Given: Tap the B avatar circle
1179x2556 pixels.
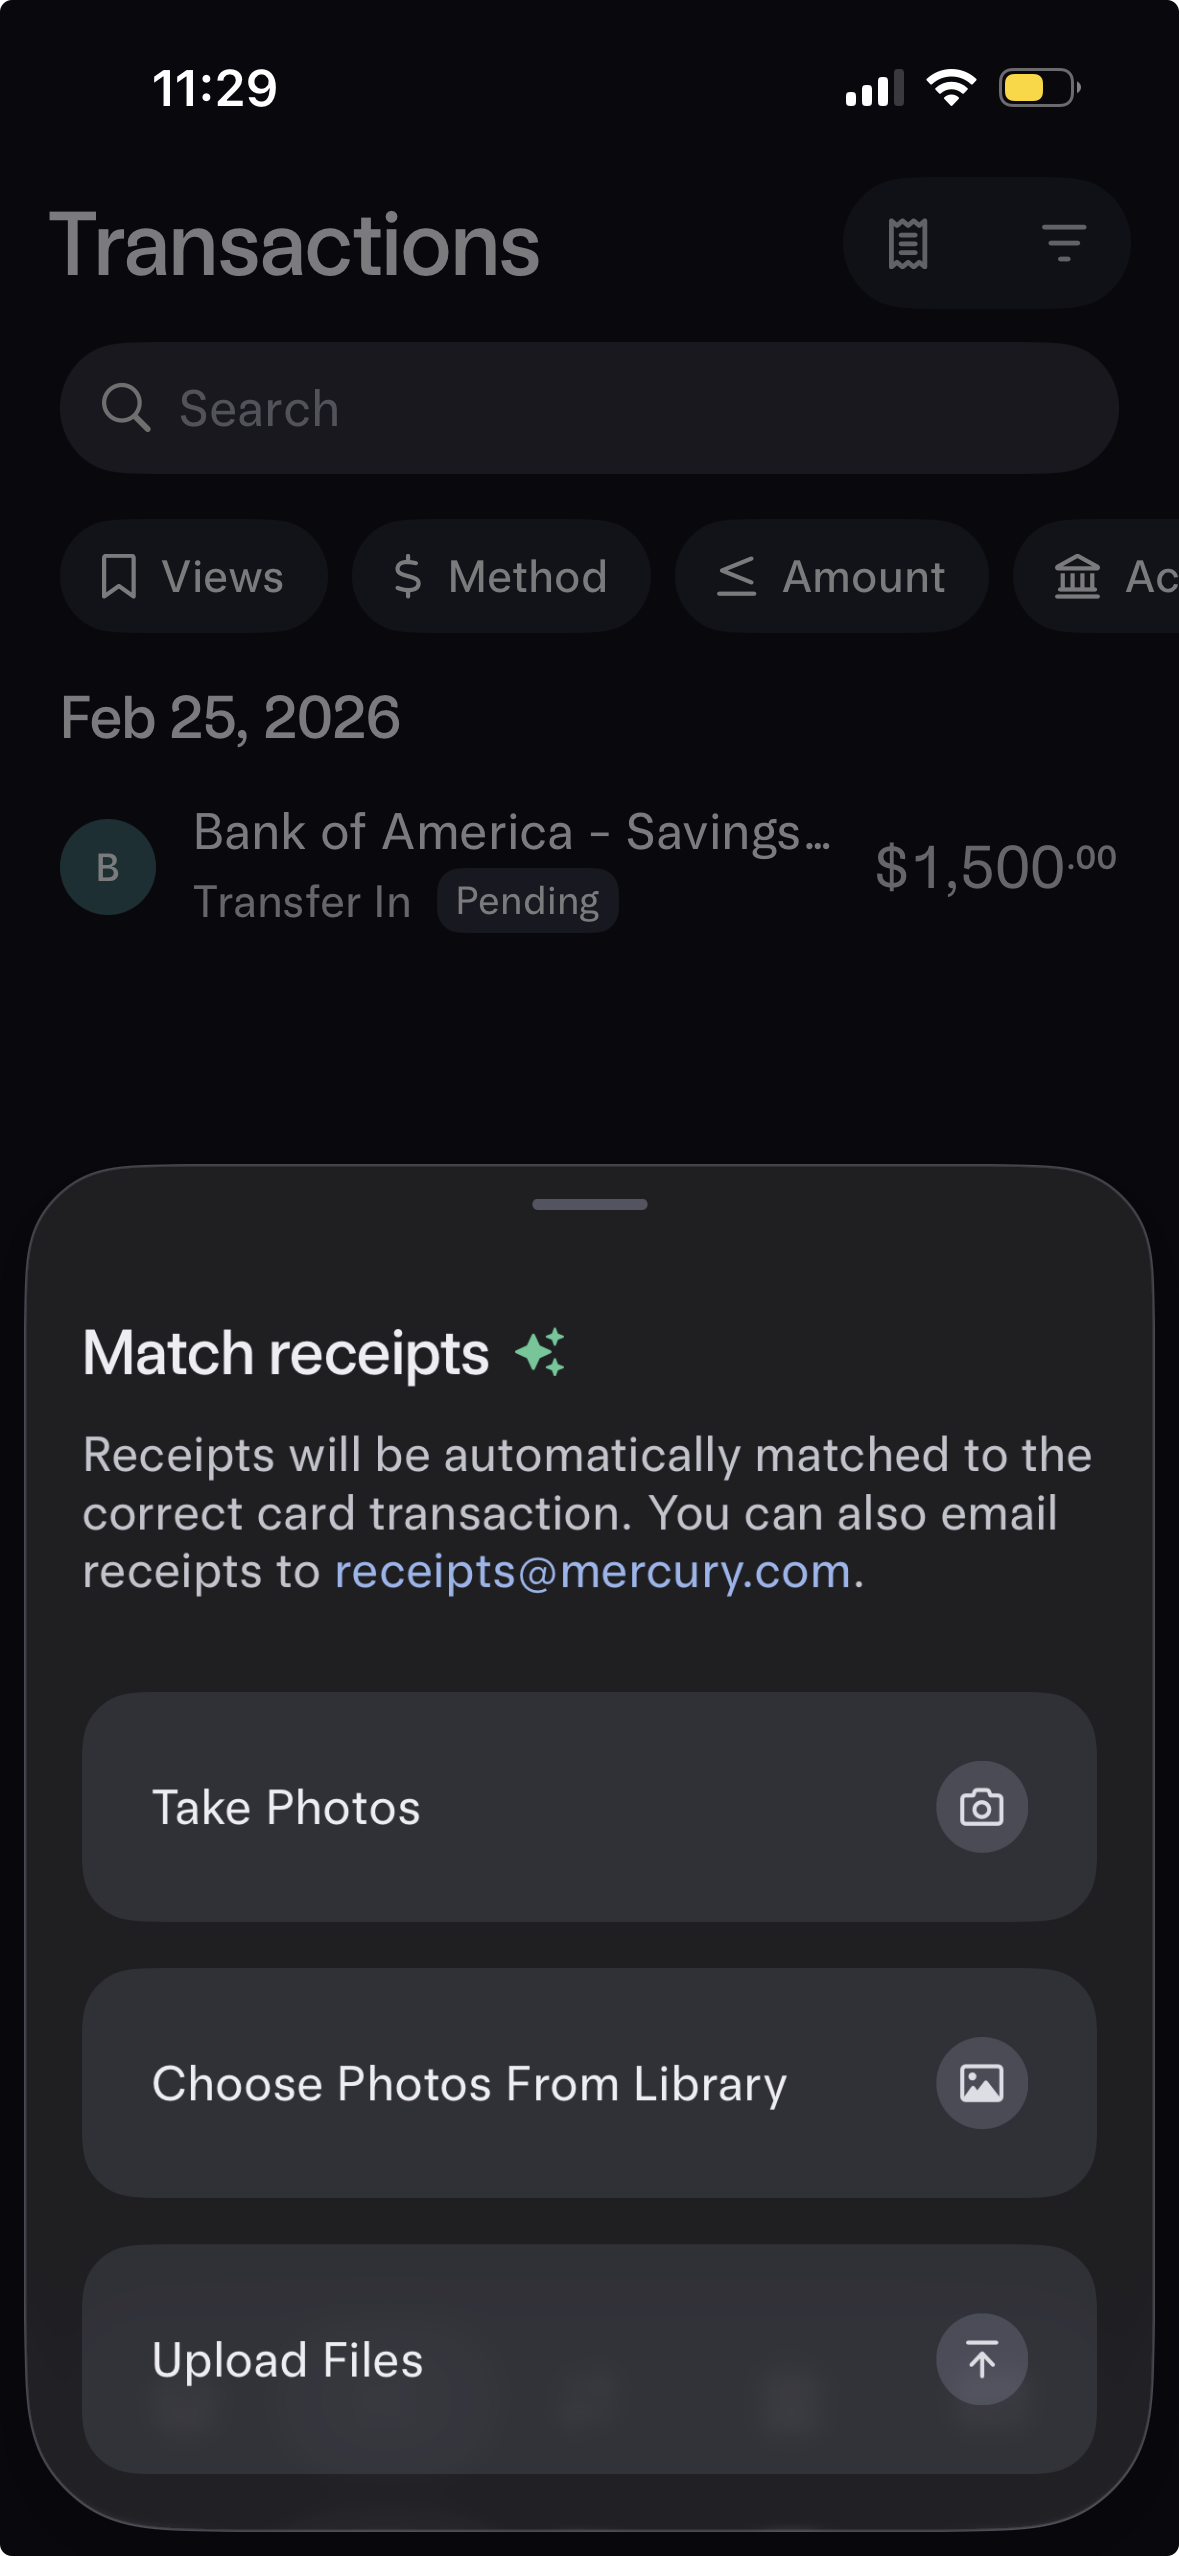Looking at the screenshot, I should tap(108, 867).
